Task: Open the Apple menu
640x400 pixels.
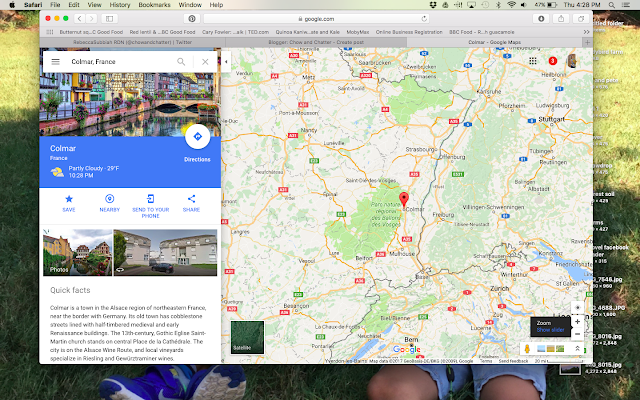Action: click(x=12, y=5)
